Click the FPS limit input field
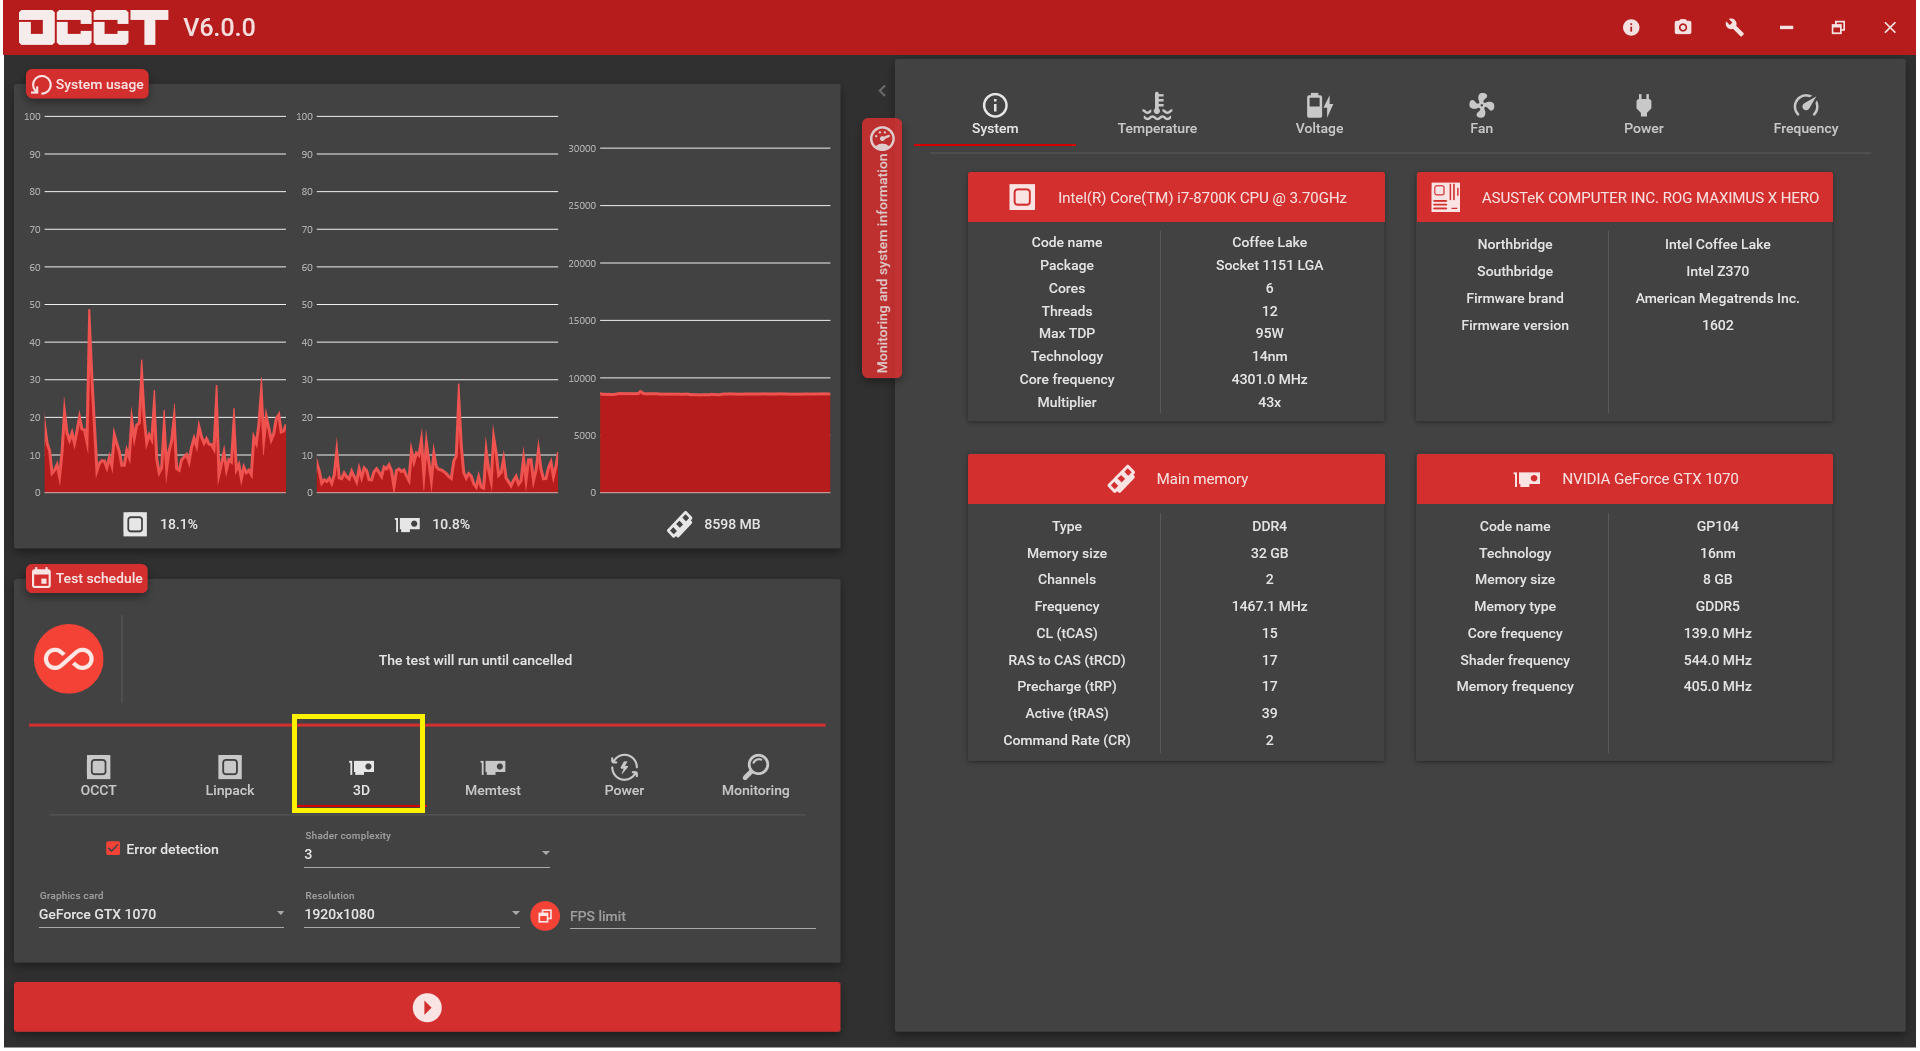 point(692,916)
